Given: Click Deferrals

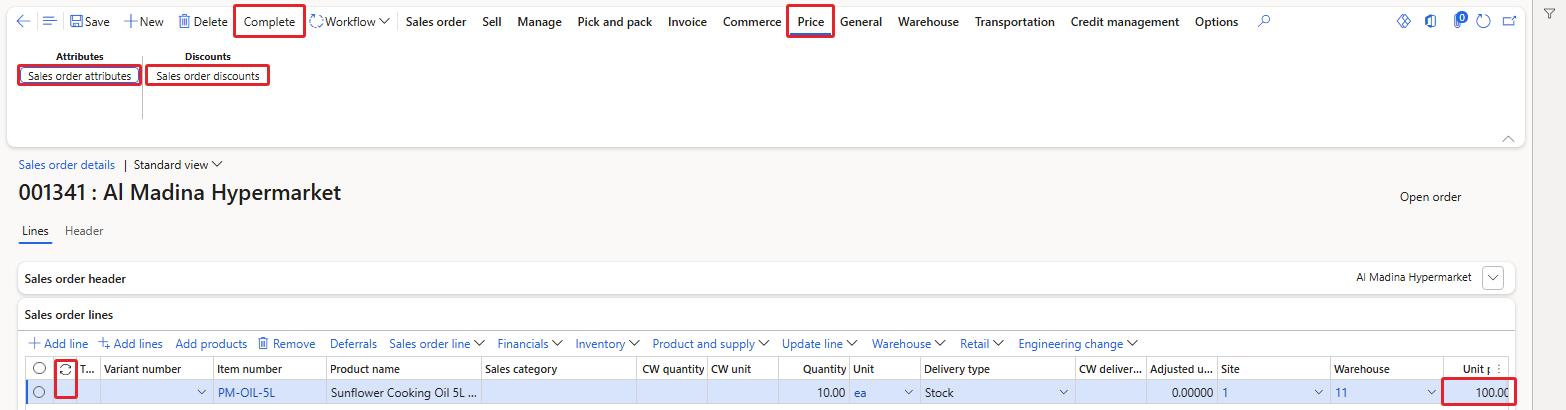Looking at the screenshot, I should (353, 344).
